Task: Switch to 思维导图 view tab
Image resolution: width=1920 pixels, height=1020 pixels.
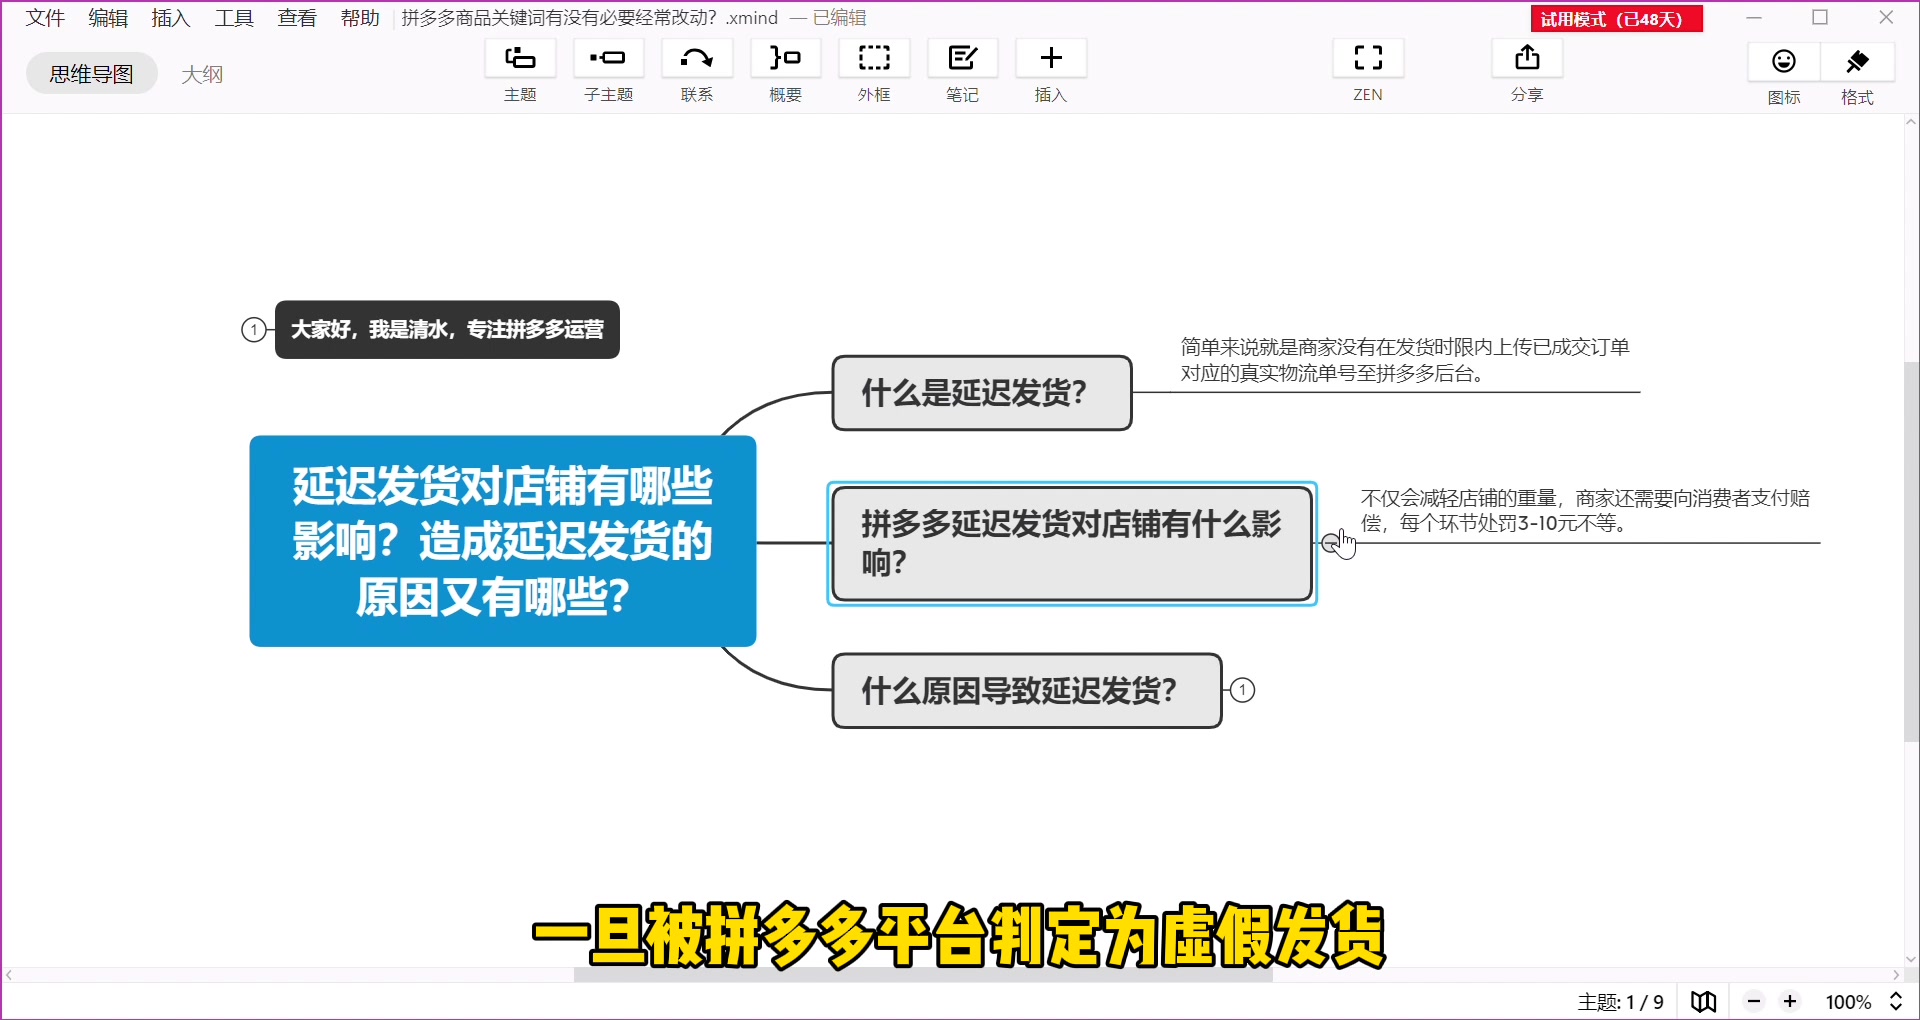Action: pyautogui.click(x=92, y=74)
